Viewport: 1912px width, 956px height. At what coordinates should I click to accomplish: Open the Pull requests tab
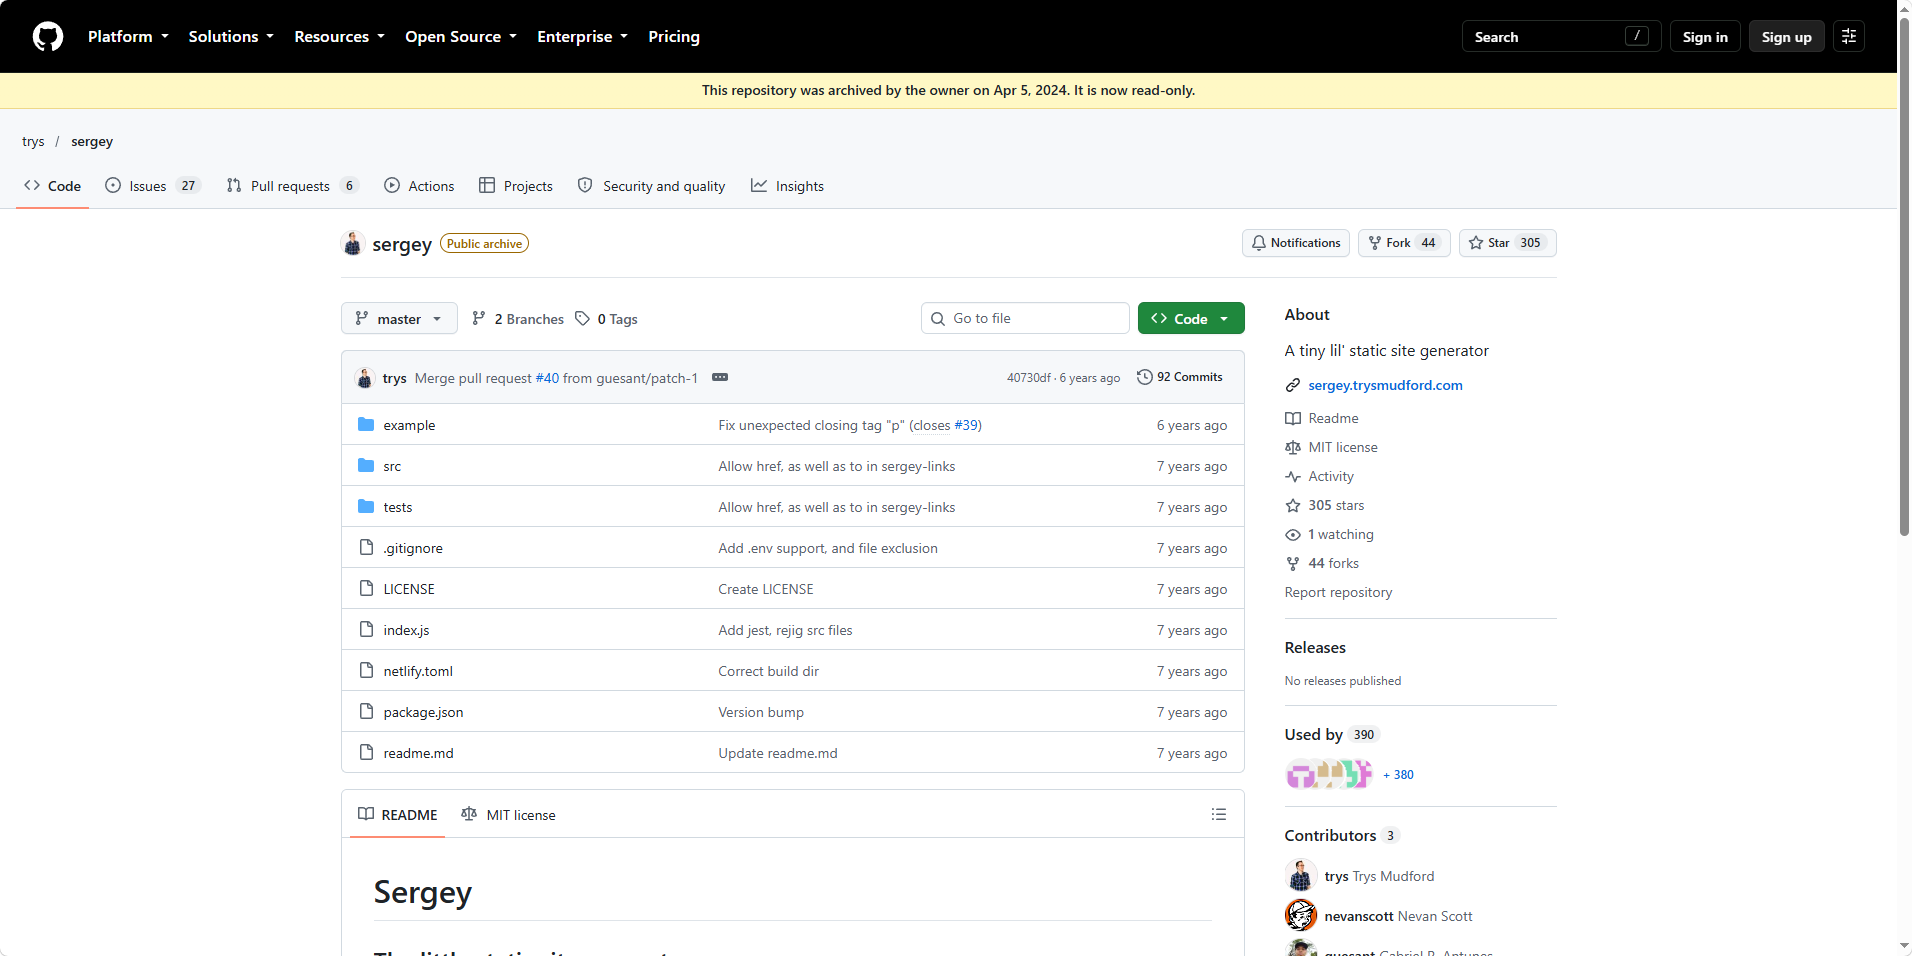tap(292, 186)
